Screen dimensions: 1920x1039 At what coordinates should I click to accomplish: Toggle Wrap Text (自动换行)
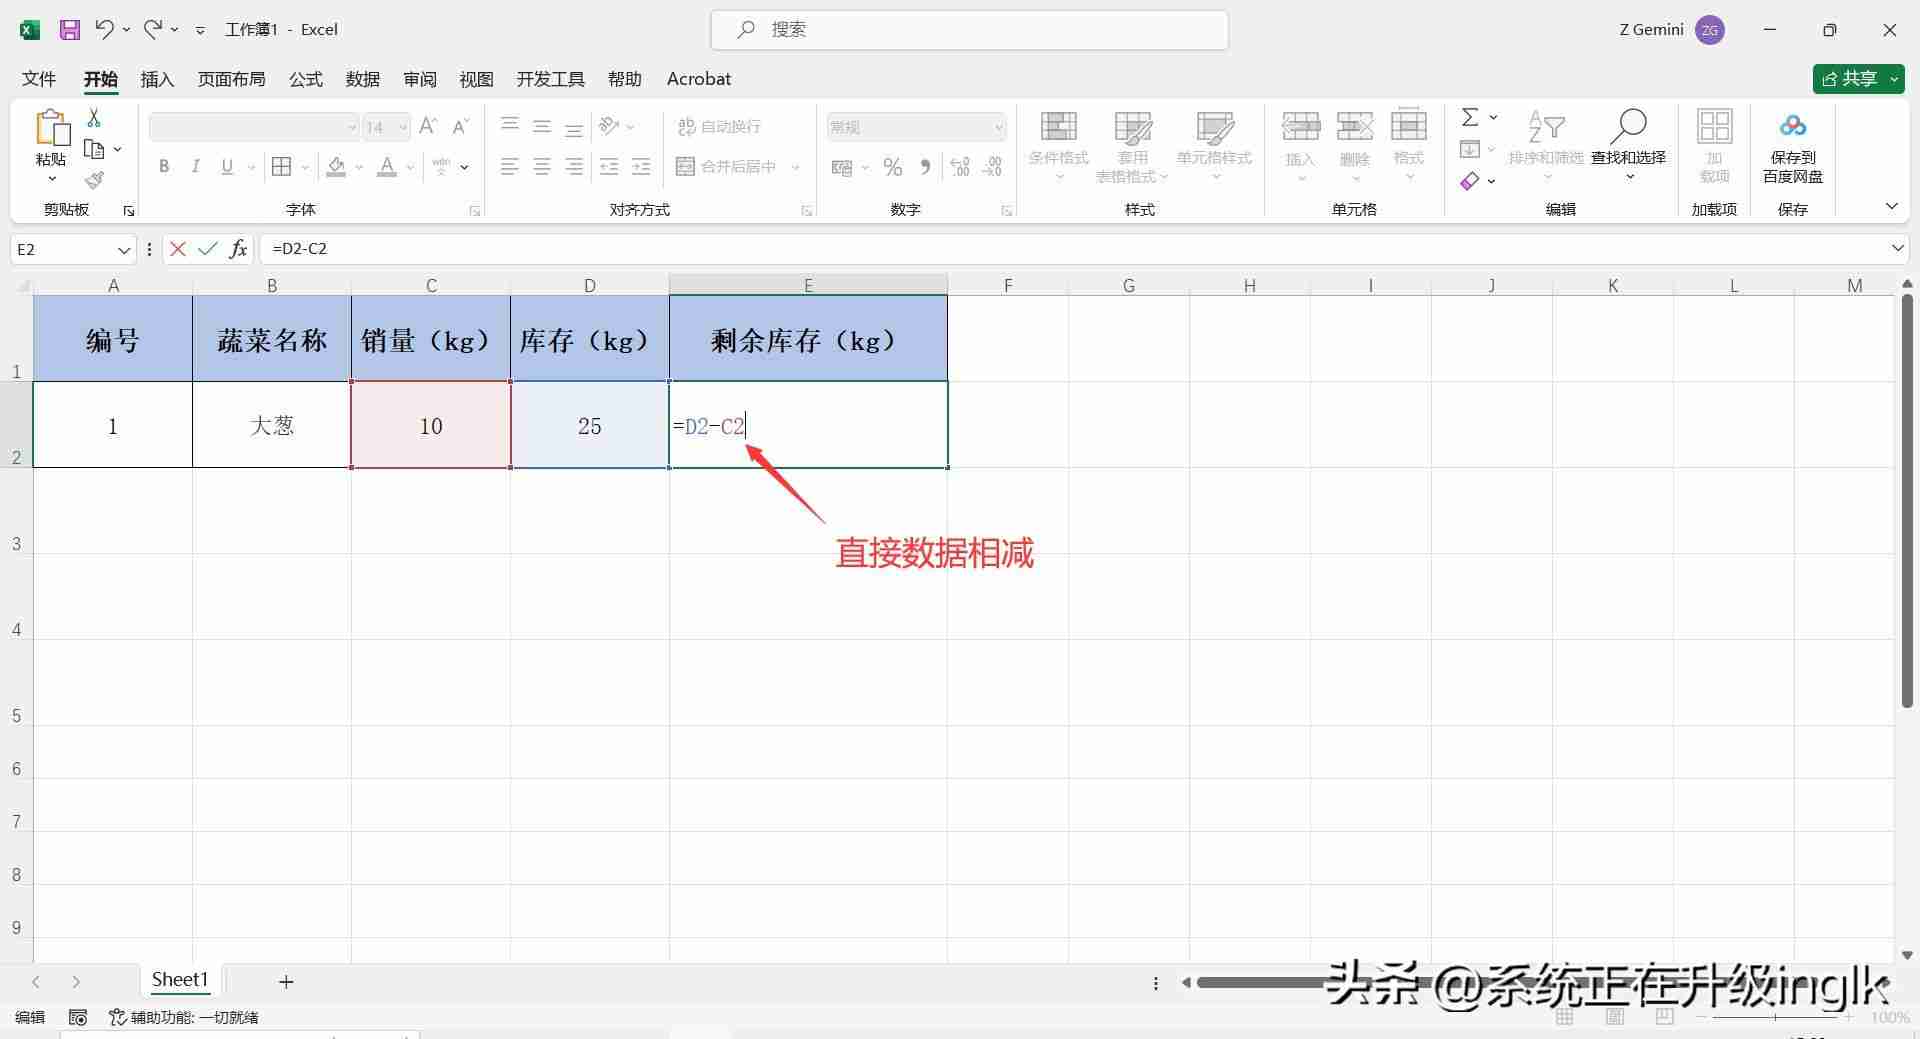(719, 126)
